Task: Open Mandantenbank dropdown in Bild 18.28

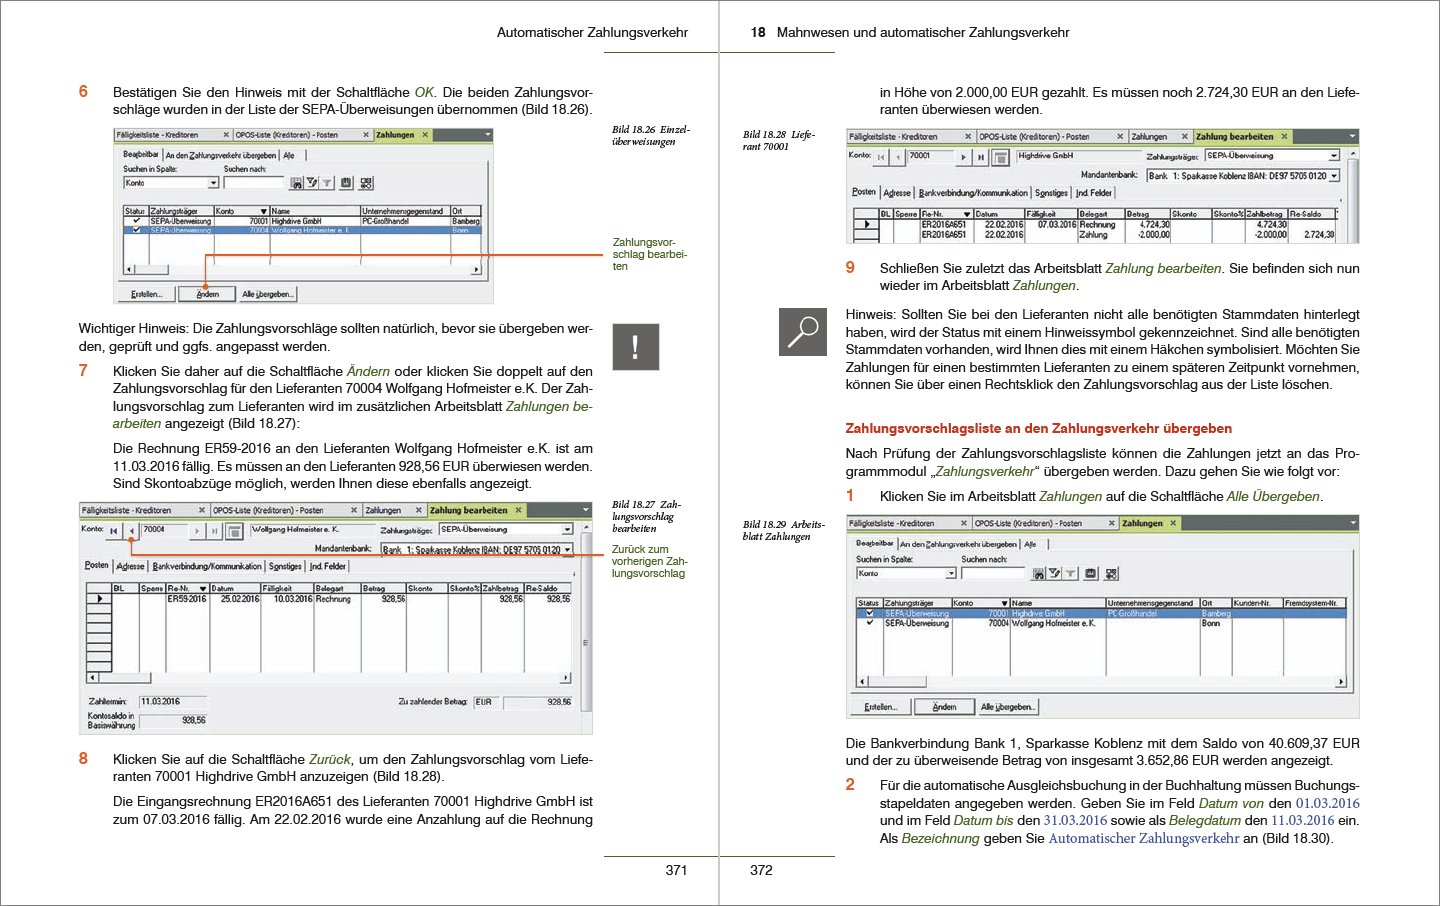Action: click(x=1334, y=176)
